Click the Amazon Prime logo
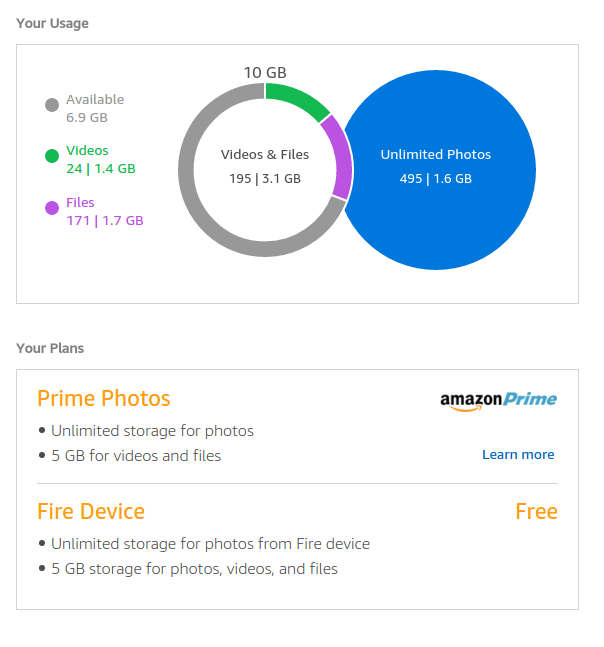This screenshot has height=647, width=604. [x=498, y=400]
